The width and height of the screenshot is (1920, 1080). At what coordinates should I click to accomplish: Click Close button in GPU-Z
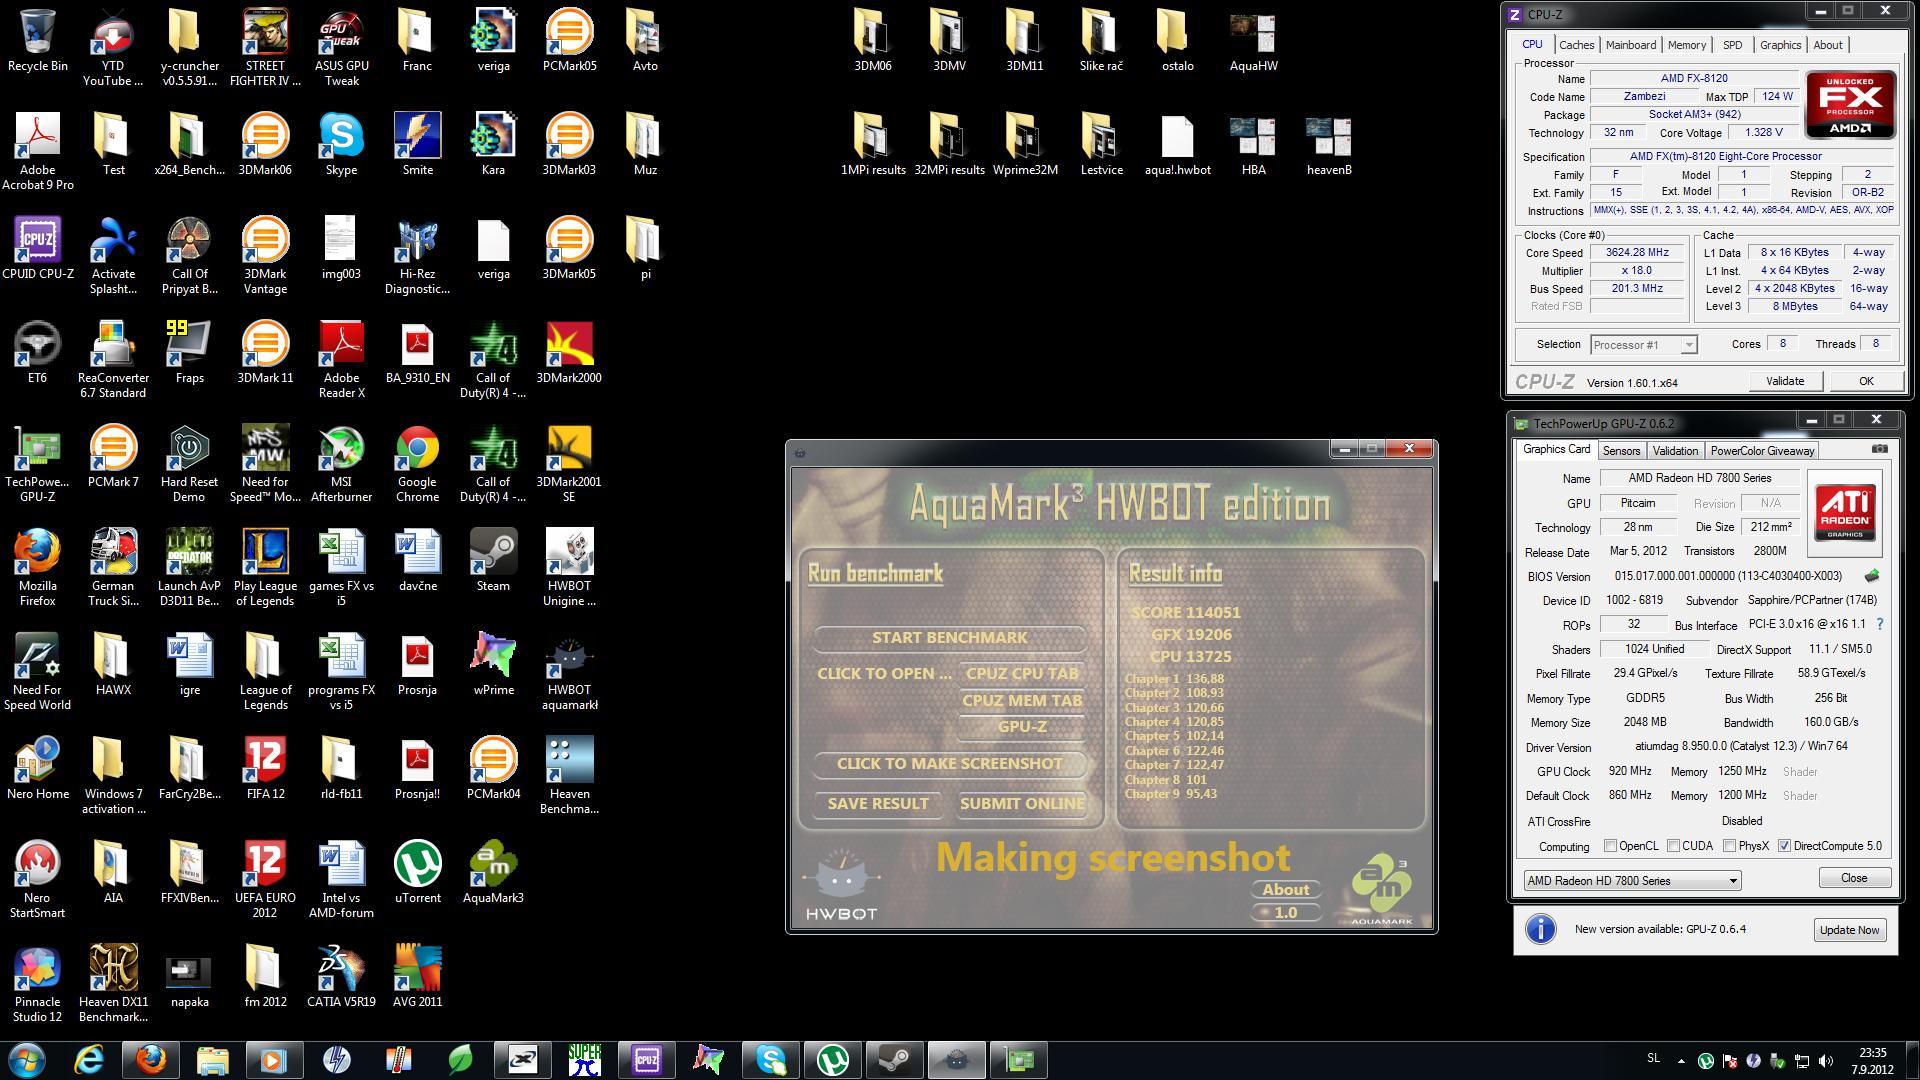click(1854, 878)
